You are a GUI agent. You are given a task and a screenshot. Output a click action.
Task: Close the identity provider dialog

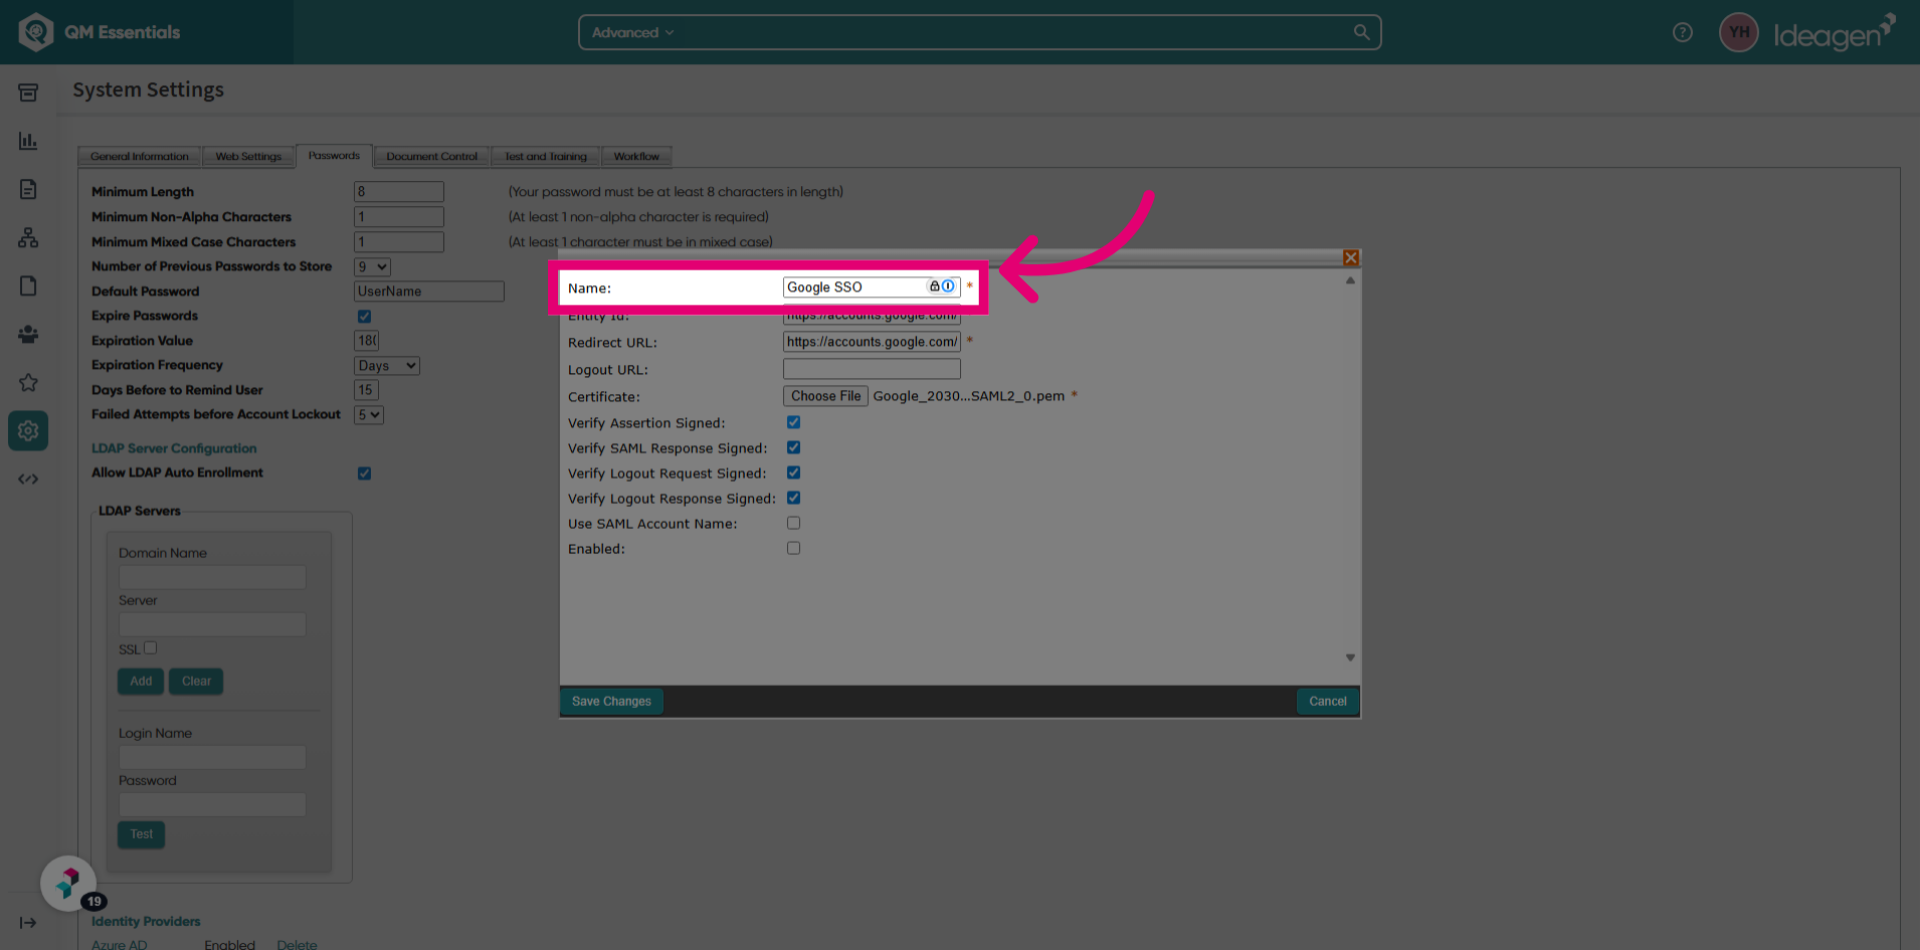pos(1351,258)
